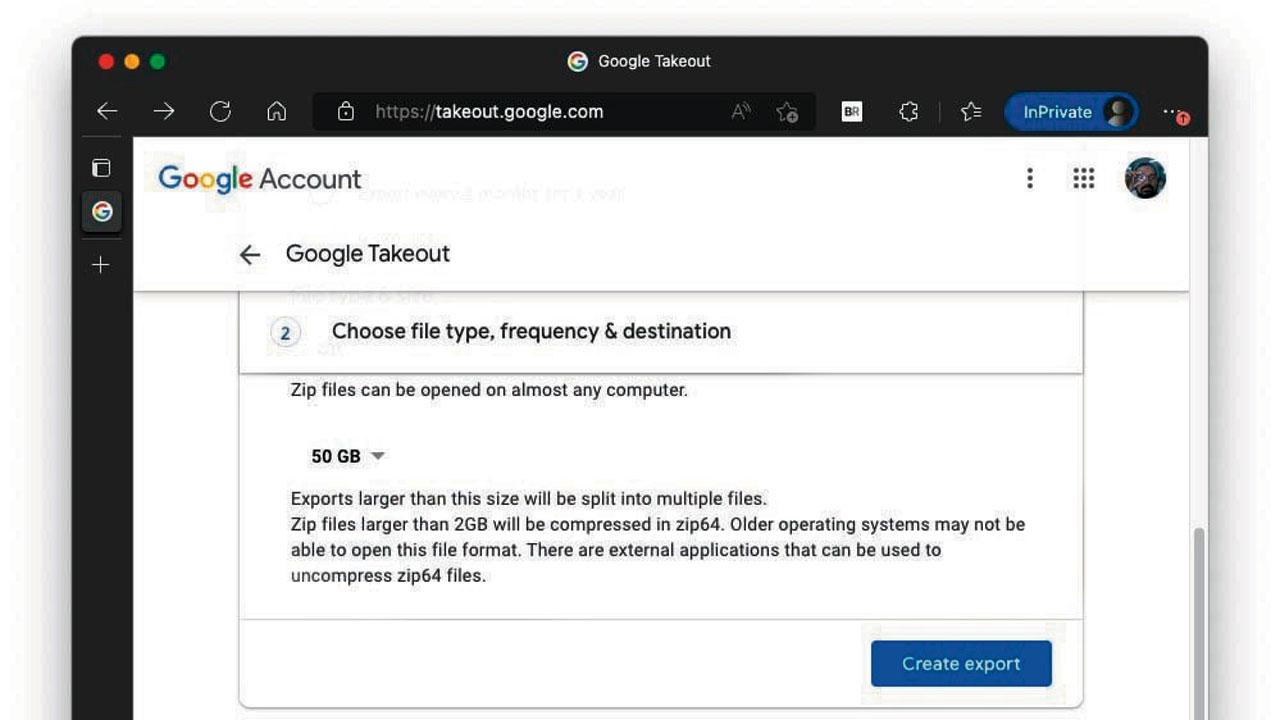Open the Google account profile picture
Image resolution: width=1280 pixels, height=720 pixels.
(1145, 179)
